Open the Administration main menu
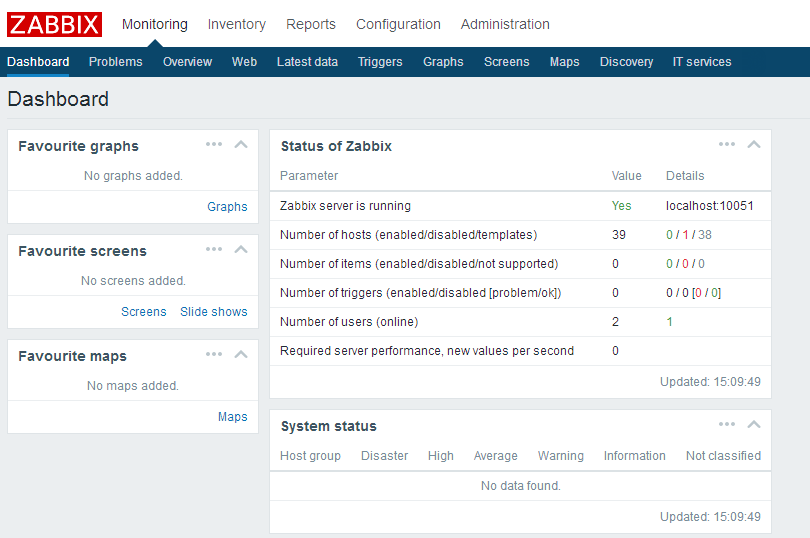 click(x=505, y=24)
